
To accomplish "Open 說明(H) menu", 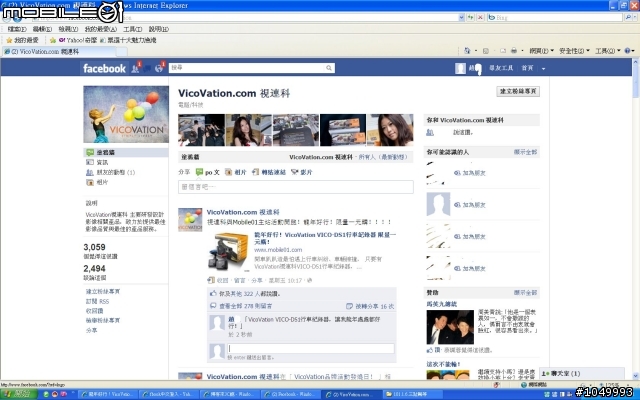I will coord(158,29).
